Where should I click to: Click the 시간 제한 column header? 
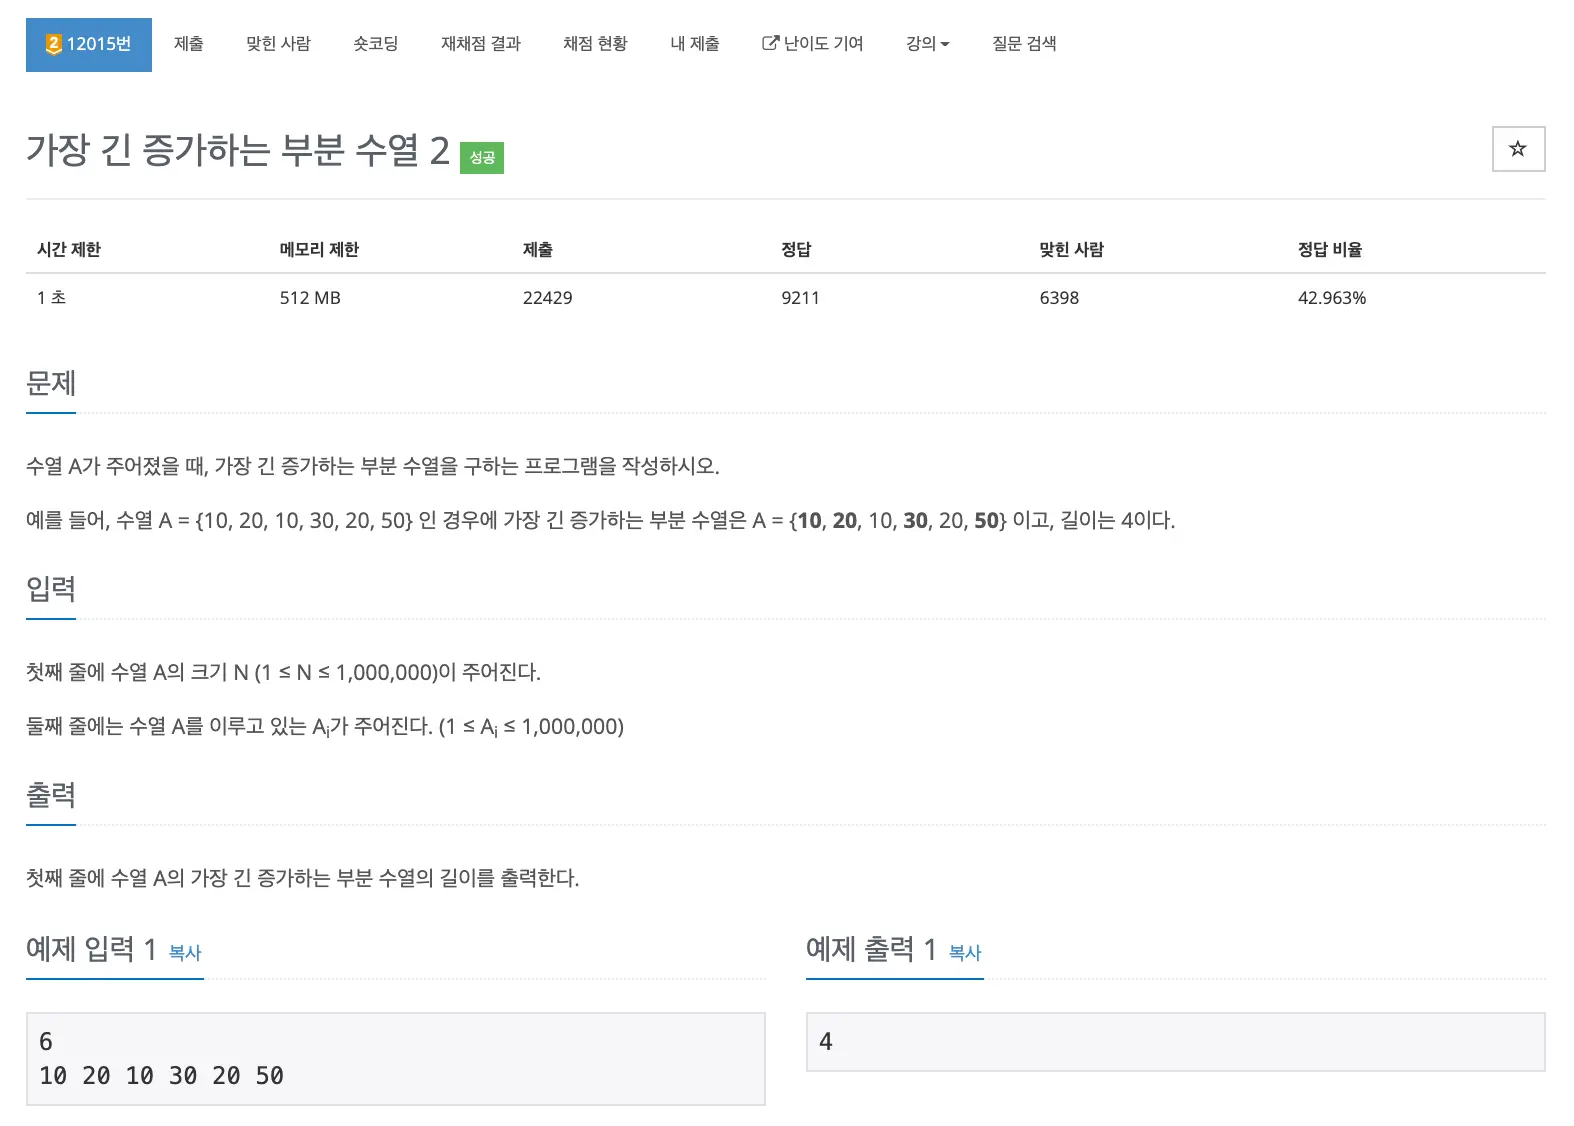(x=69, y=250)
